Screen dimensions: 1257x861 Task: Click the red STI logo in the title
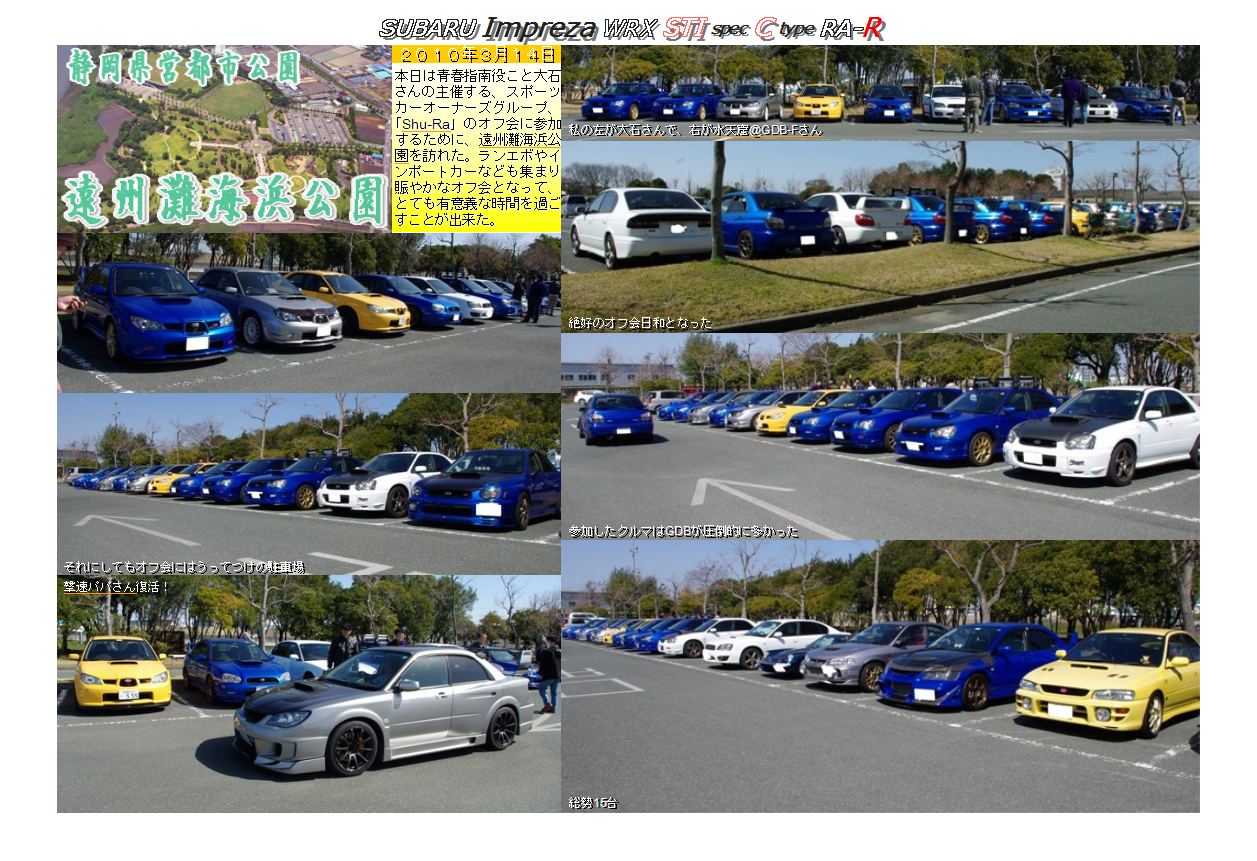point(686,28)
